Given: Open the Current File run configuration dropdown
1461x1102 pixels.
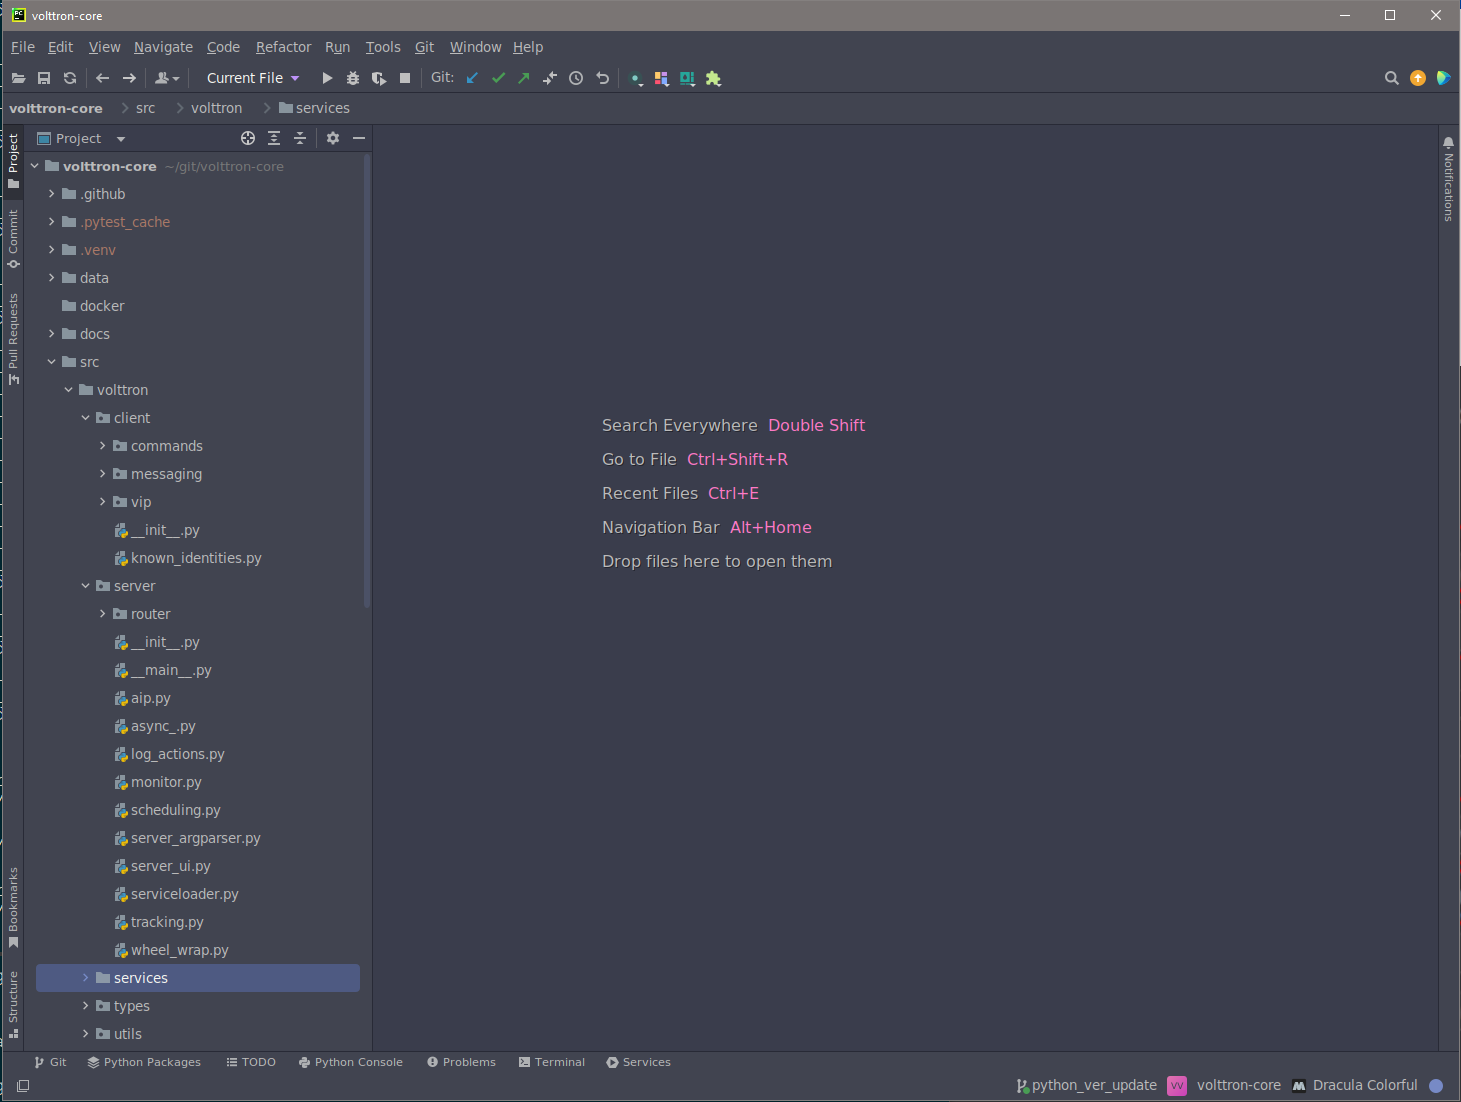Looking at the screenshot, I should (253, 78).
